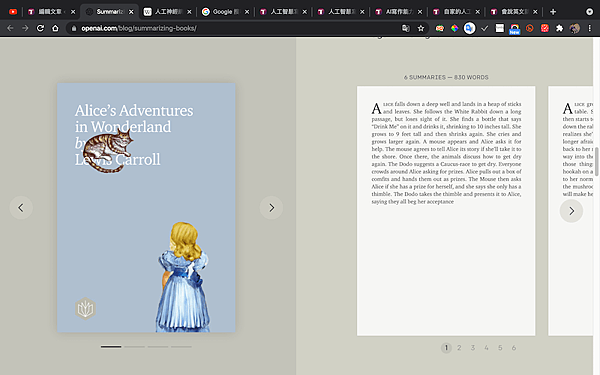Reload the current page
600x375 pixels.
click(x=40, y=28)
